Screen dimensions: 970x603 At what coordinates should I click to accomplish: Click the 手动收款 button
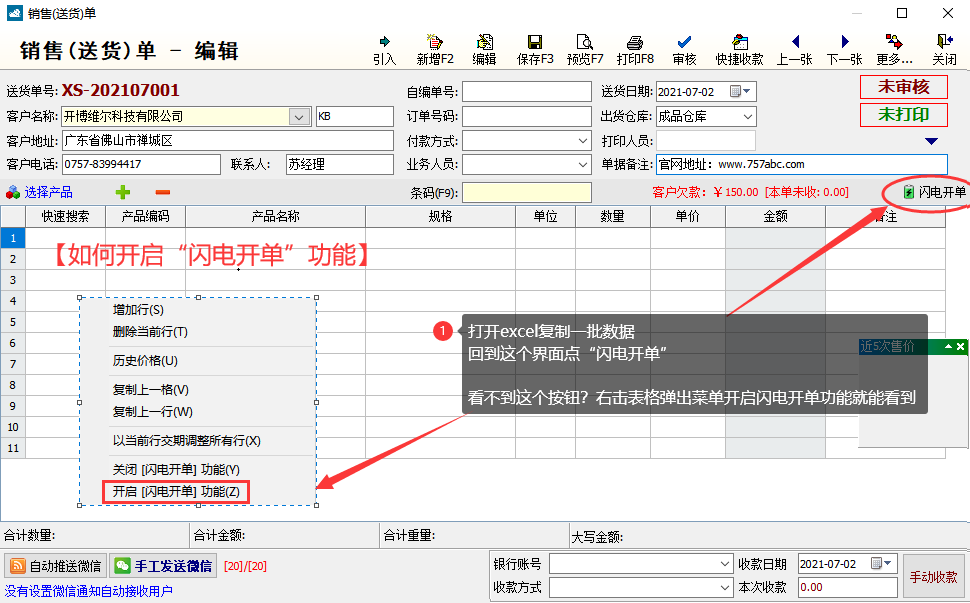933,577
